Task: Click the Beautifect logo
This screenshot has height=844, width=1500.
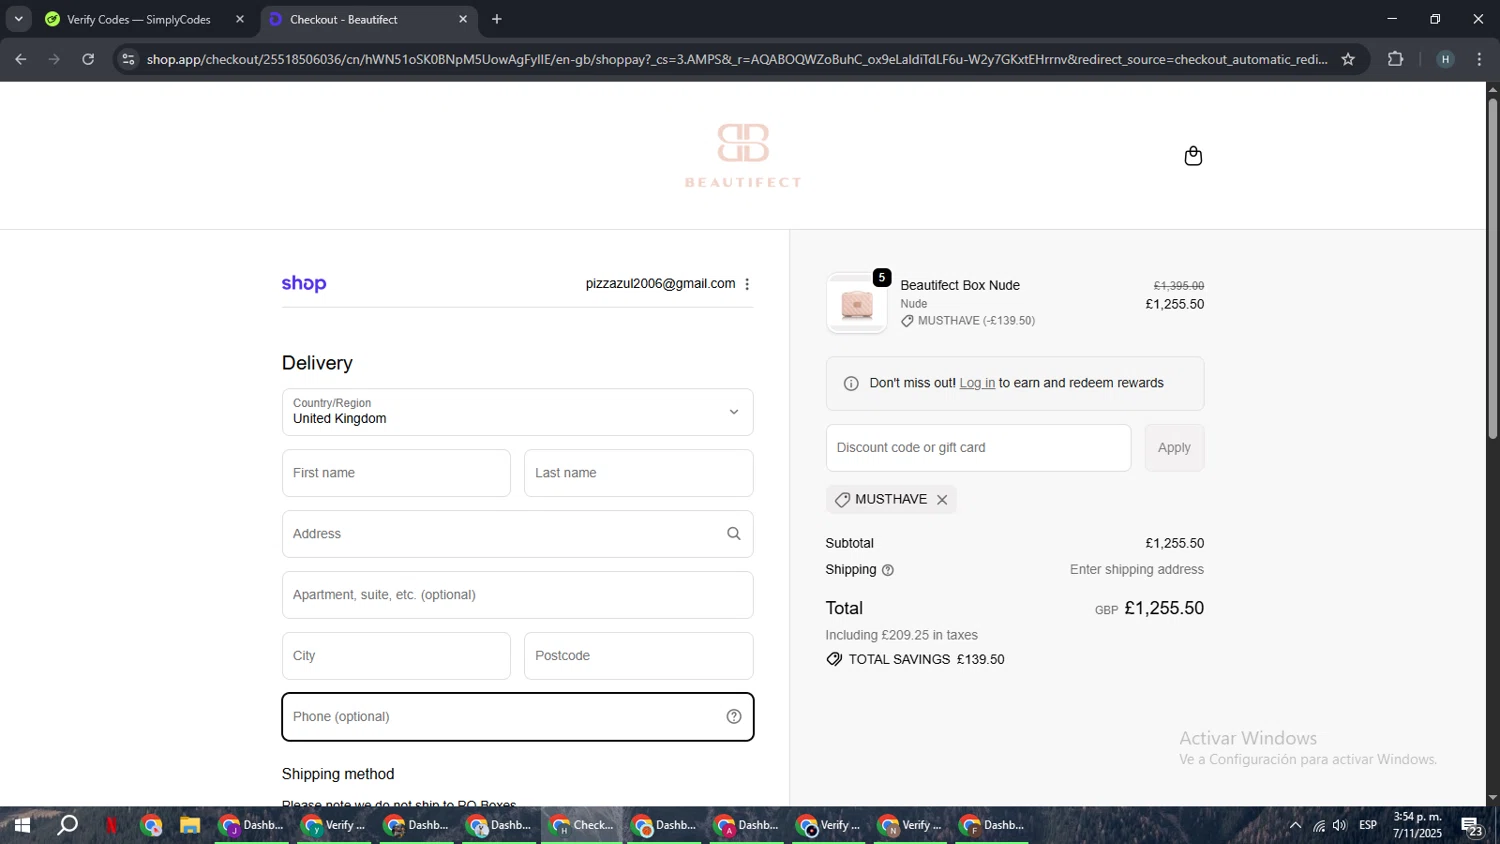Action: click(x=743, y=155)
